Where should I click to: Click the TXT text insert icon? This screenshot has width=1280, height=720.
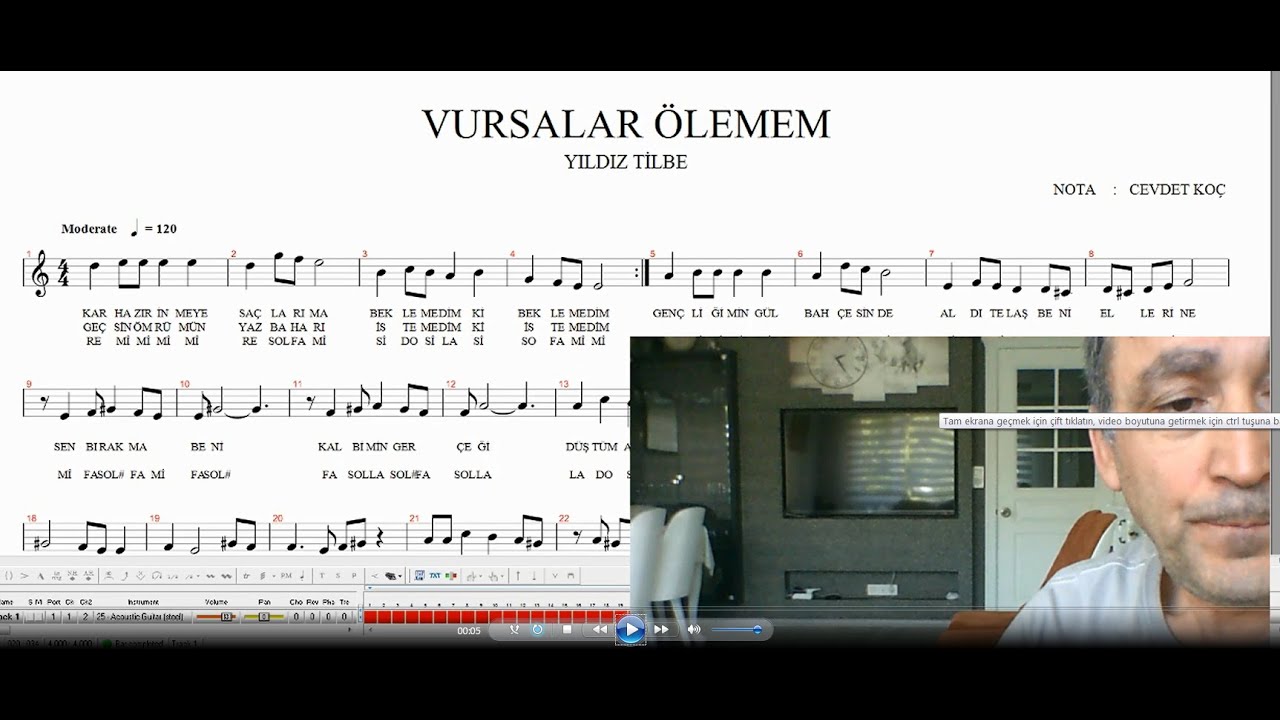[435, 576]
